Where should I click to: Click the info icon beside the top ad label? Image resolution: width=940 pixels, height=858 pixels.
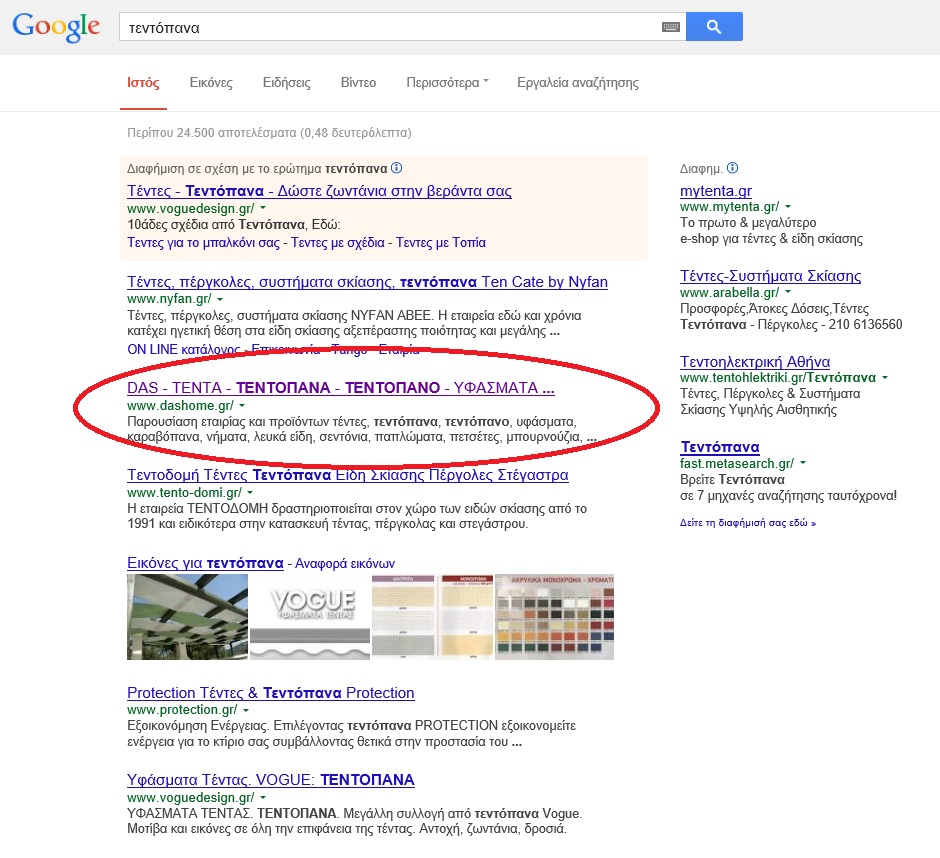coord(396,168)
